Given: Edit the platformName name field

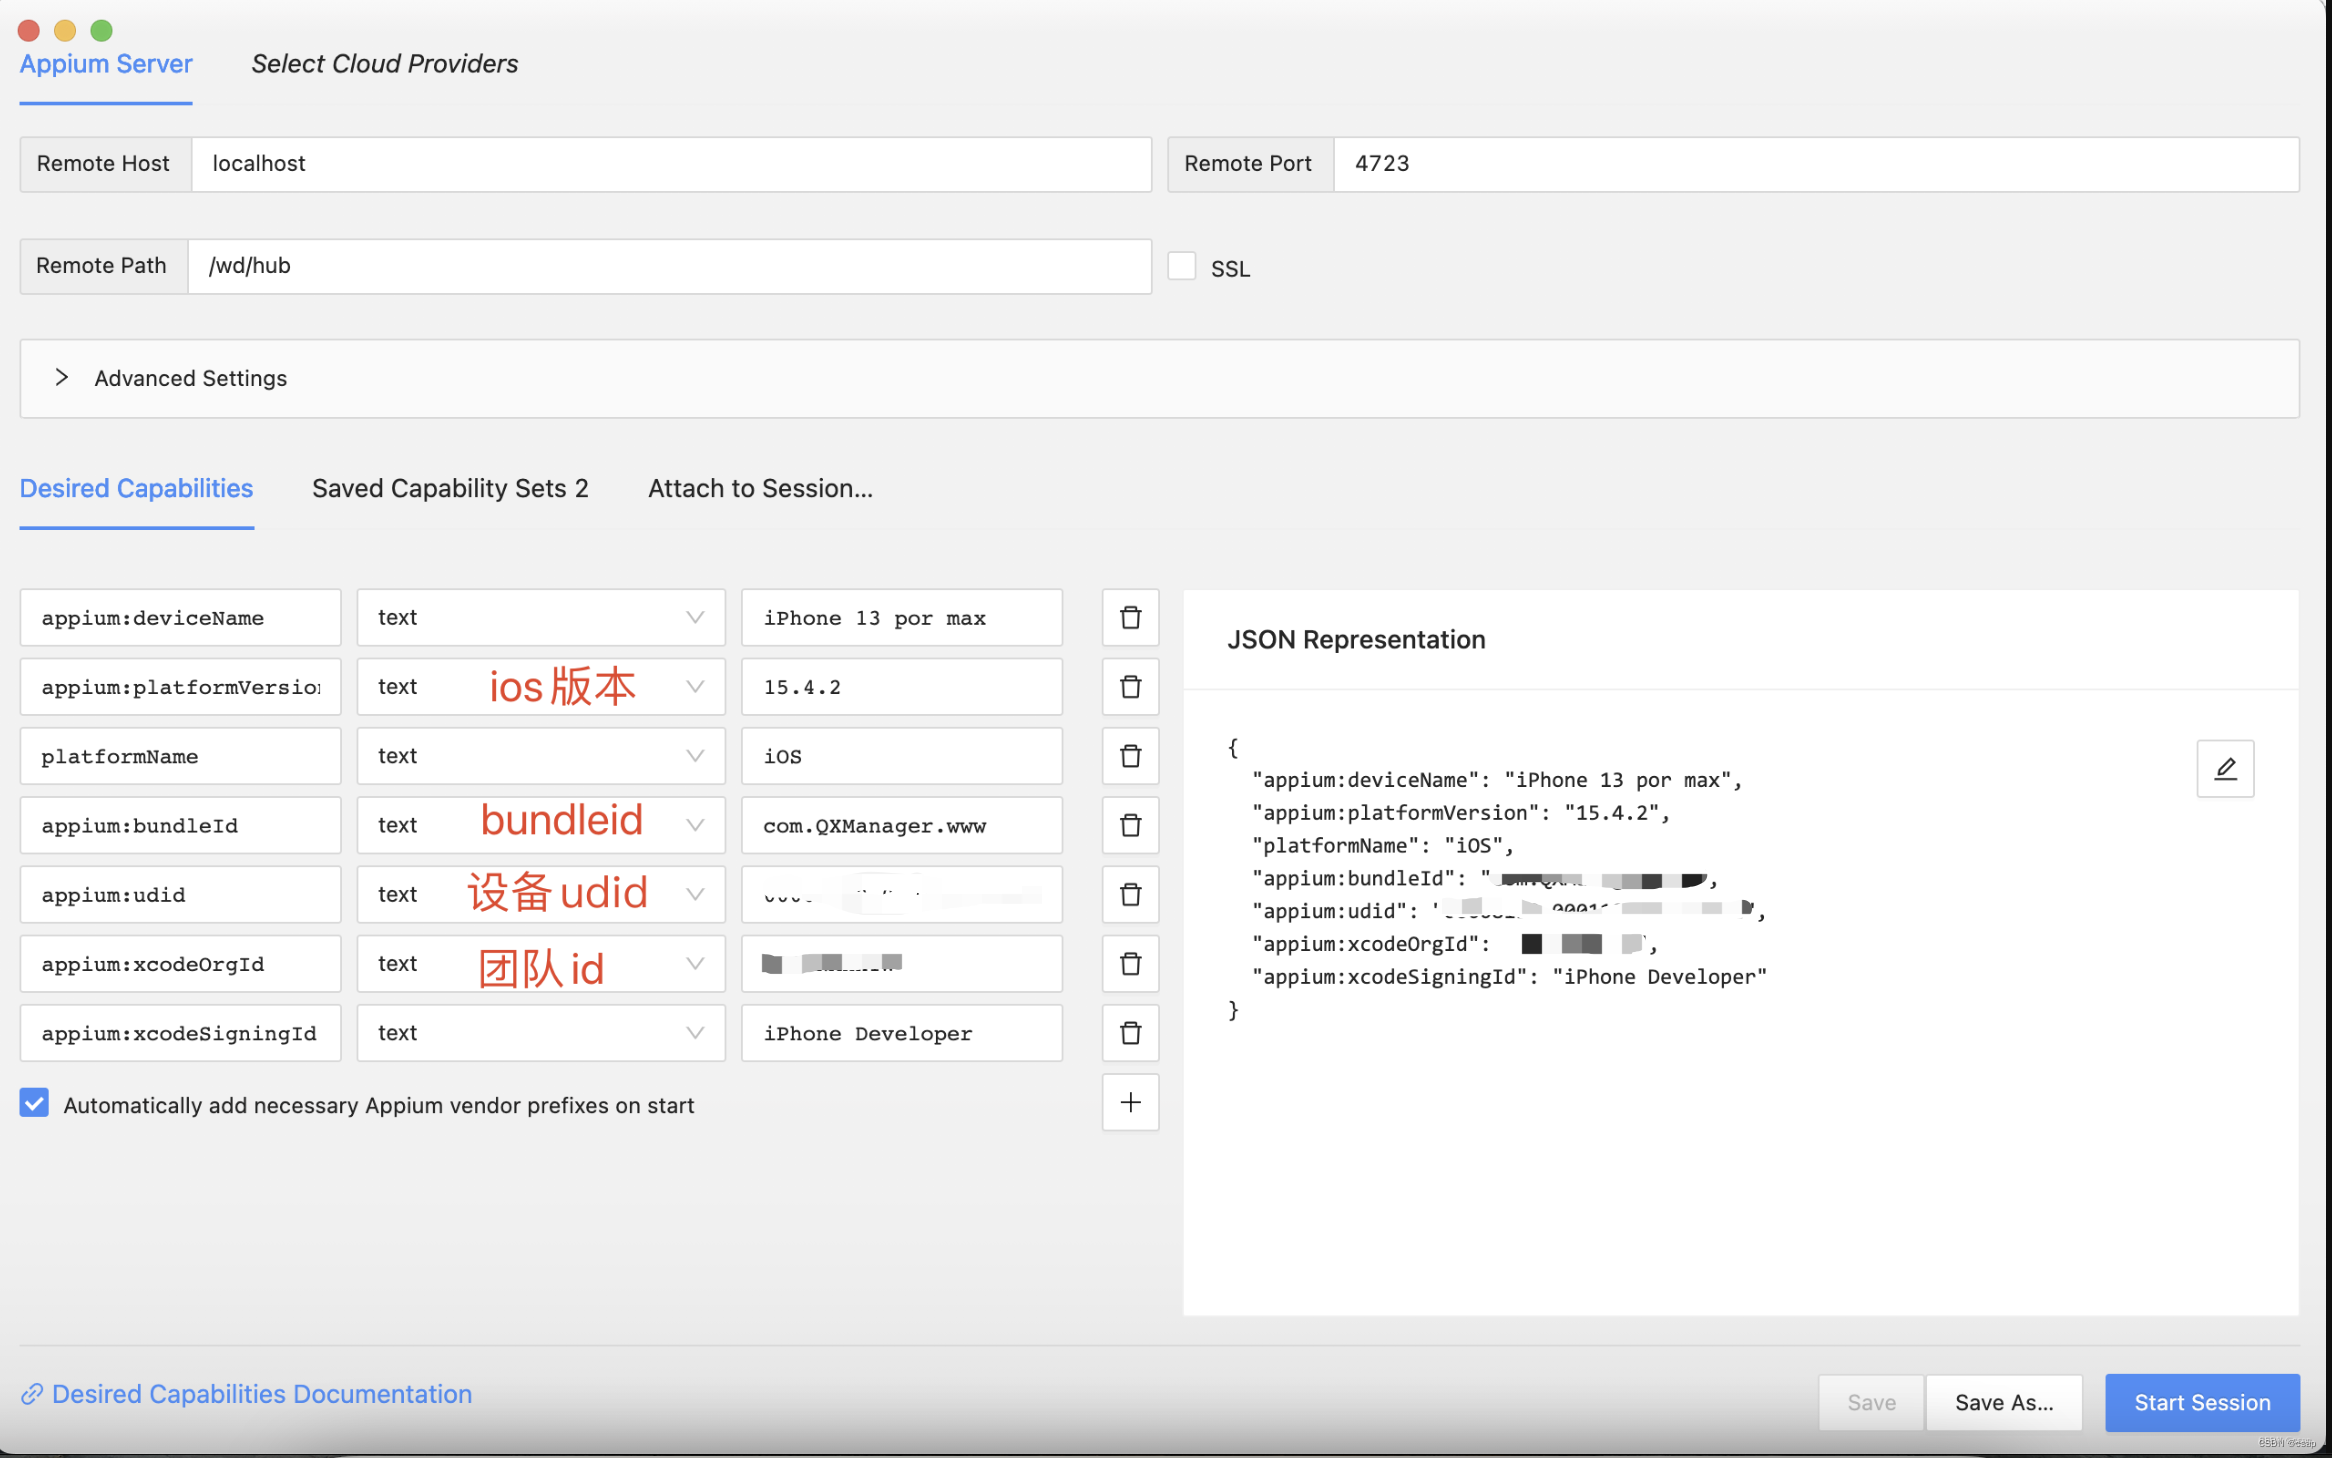Looking at the screenshot, I should tap(180, 755).
